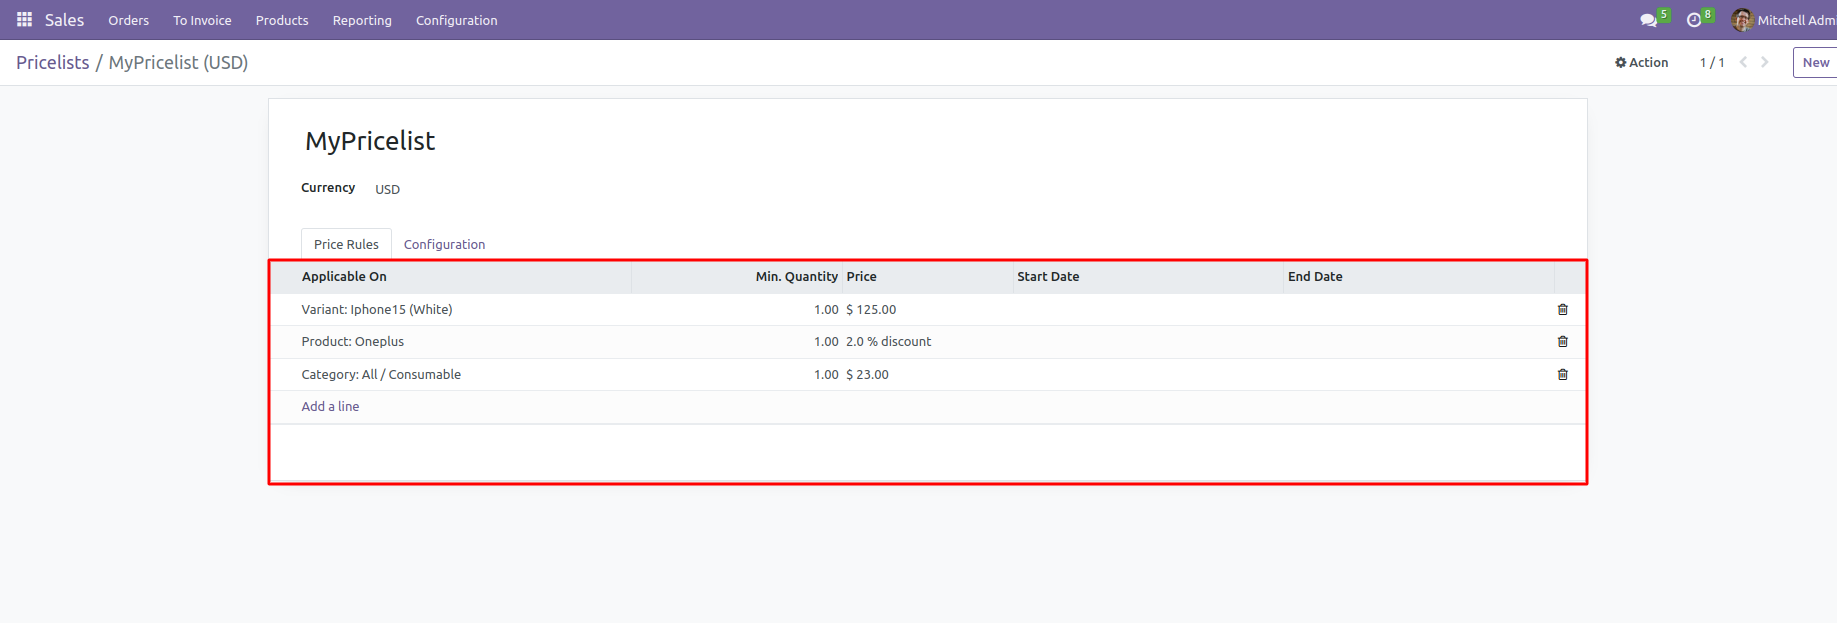The width and height of the screenshot is (1837, 623).
Task: Click the USD currency field
Action: click(388, 189)
